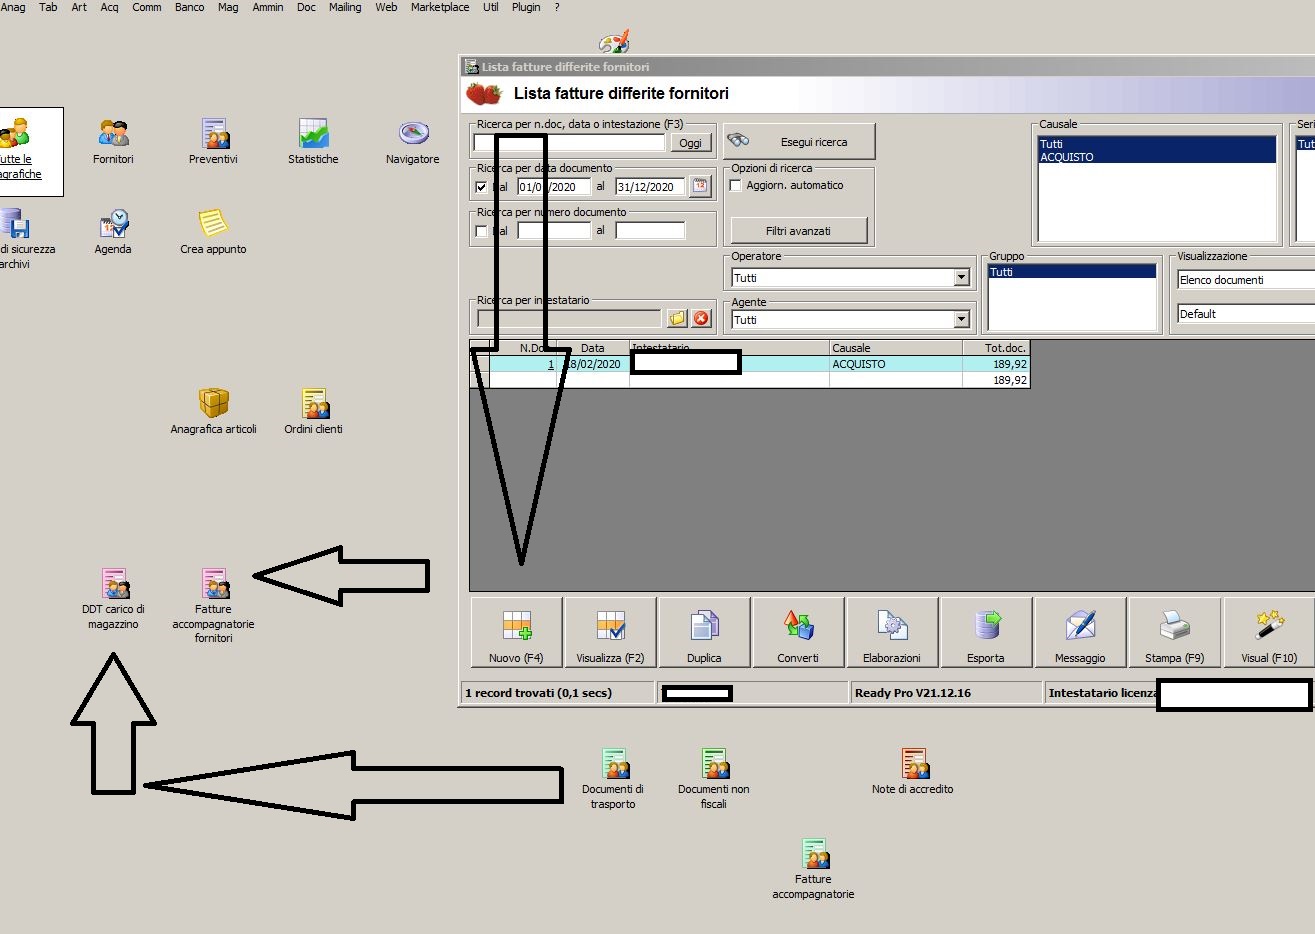
Task: Check the document number 'dal' checkbox
Action: [482, 231]
